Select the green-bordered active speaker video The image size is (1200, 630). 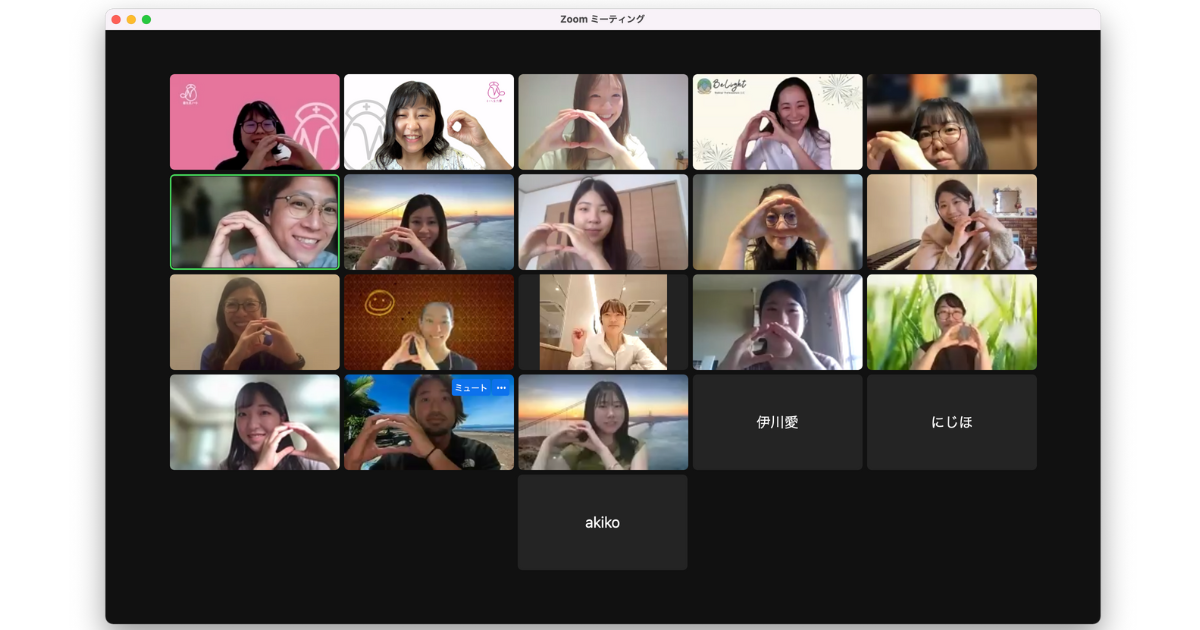254,222
